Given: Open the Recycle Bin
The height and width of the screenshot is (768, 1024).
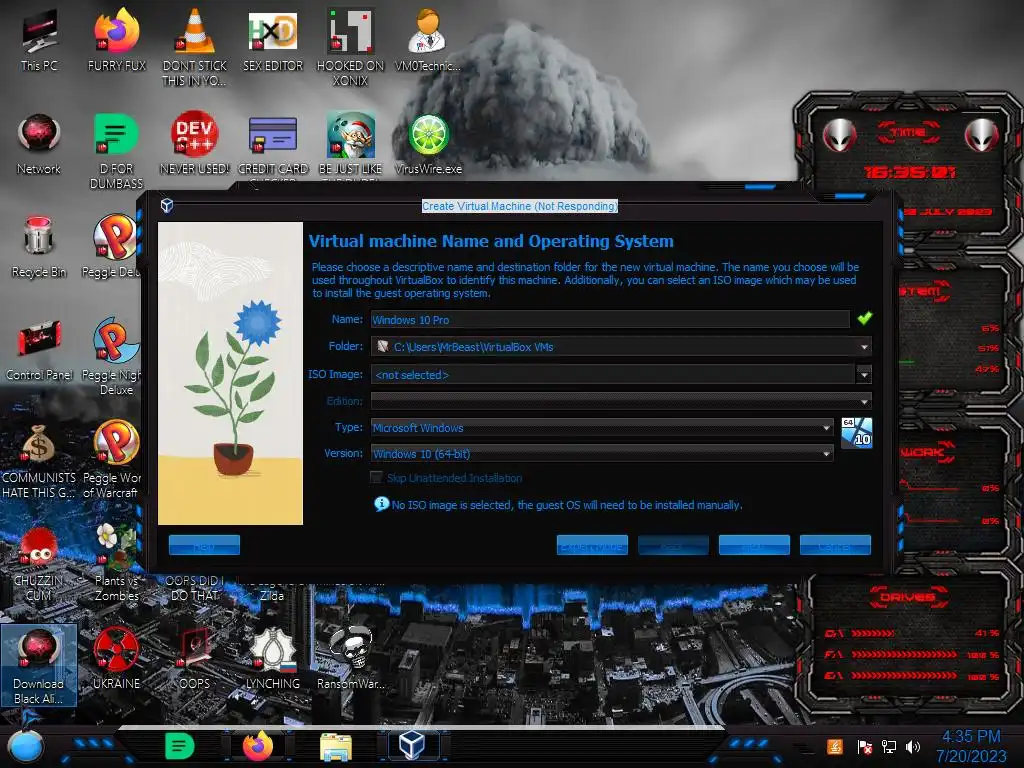Looking at the screenshot, I should click(x=39, y=246).
